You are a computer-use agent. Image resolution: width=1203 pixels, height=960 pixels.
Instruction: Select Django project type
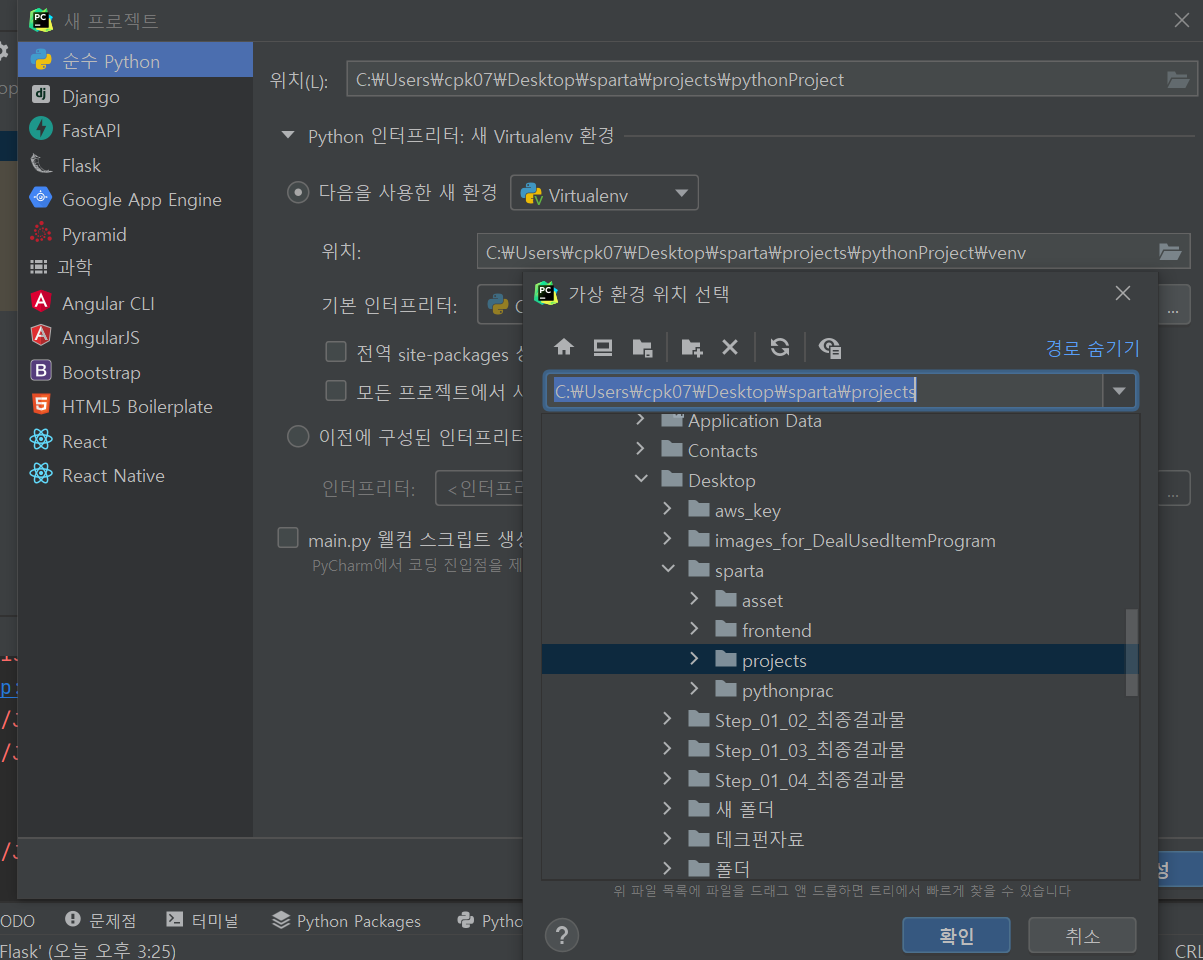pyautogui.click(x=136, y=96)
